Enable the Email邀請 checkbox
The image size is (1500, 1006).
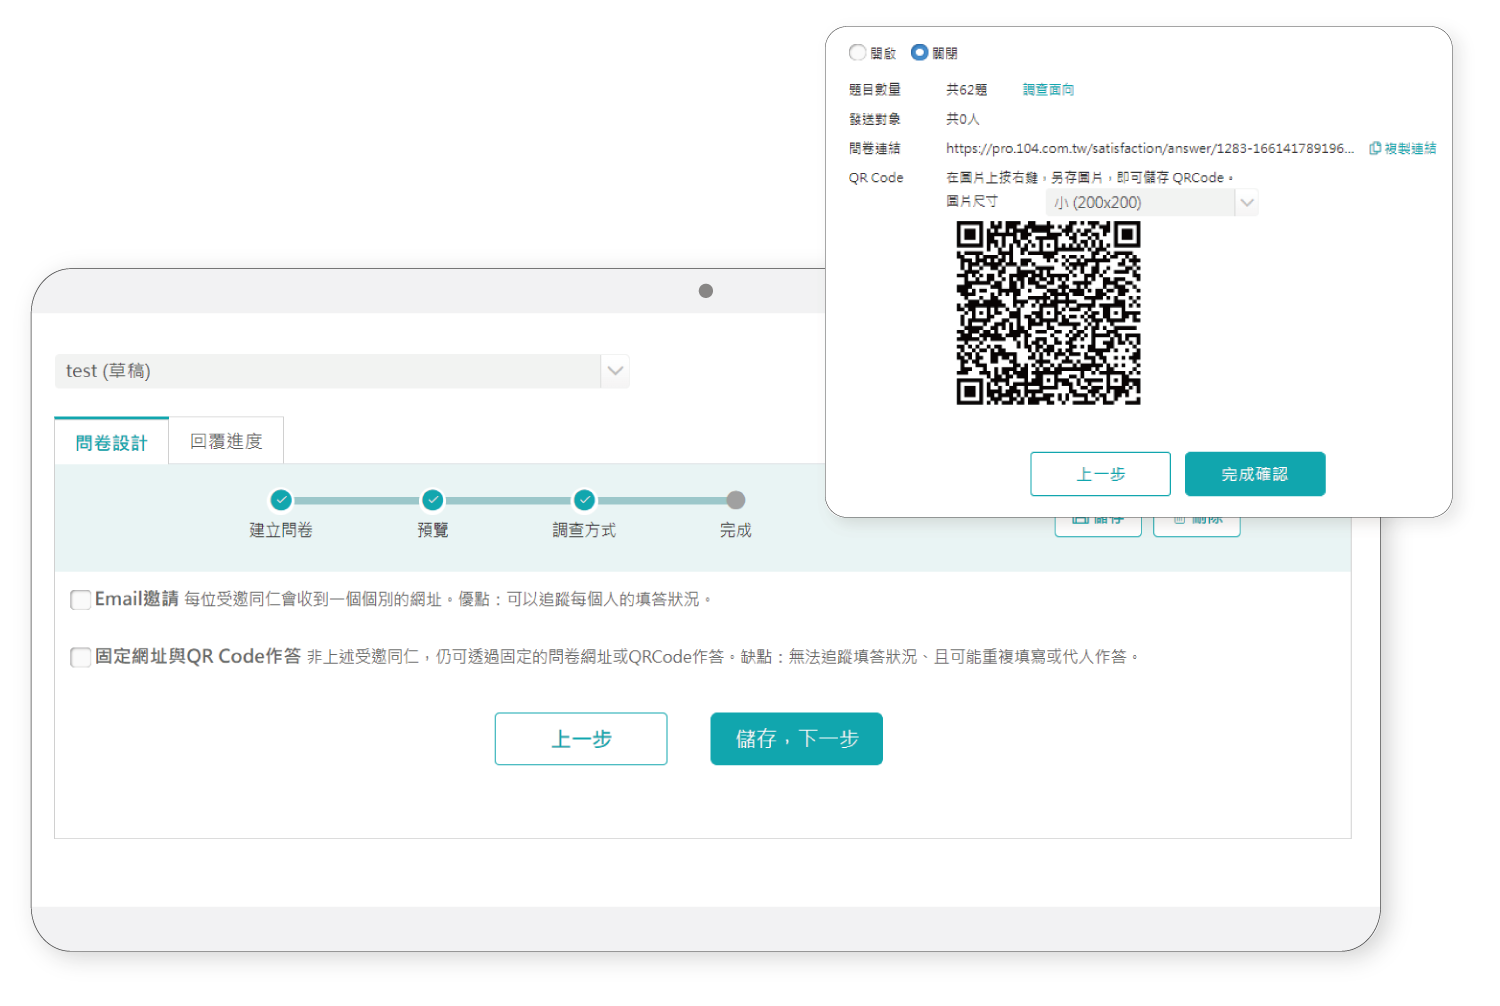[81, 600]
